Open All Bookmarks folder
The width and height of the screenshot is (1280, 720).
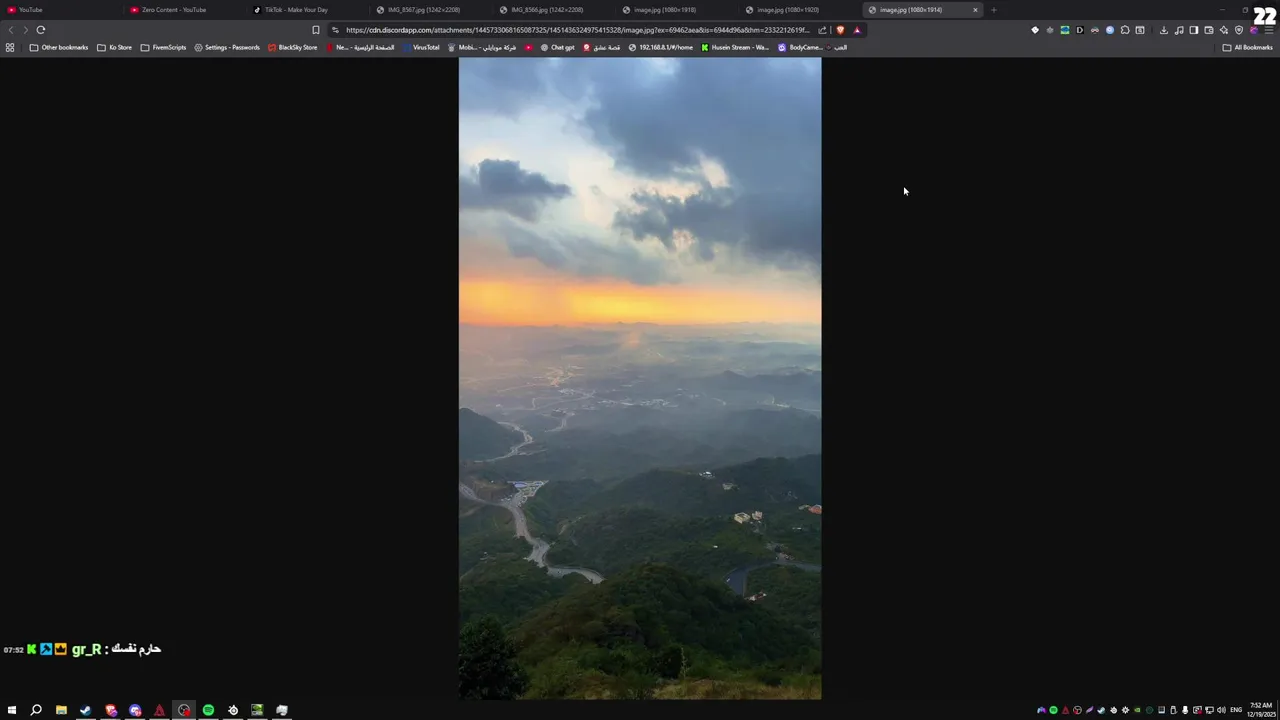click(x=1247, y=47)
